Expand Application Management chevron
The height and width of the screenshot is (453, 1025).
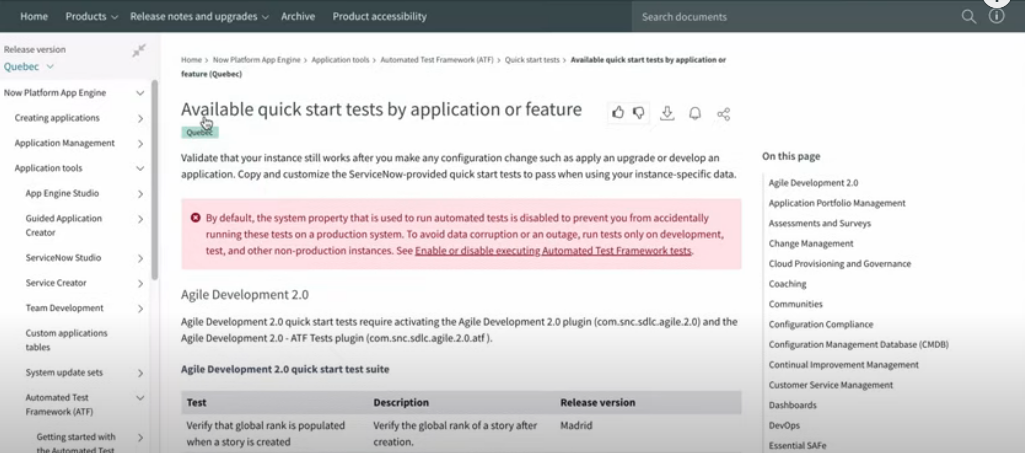point(141,143)
